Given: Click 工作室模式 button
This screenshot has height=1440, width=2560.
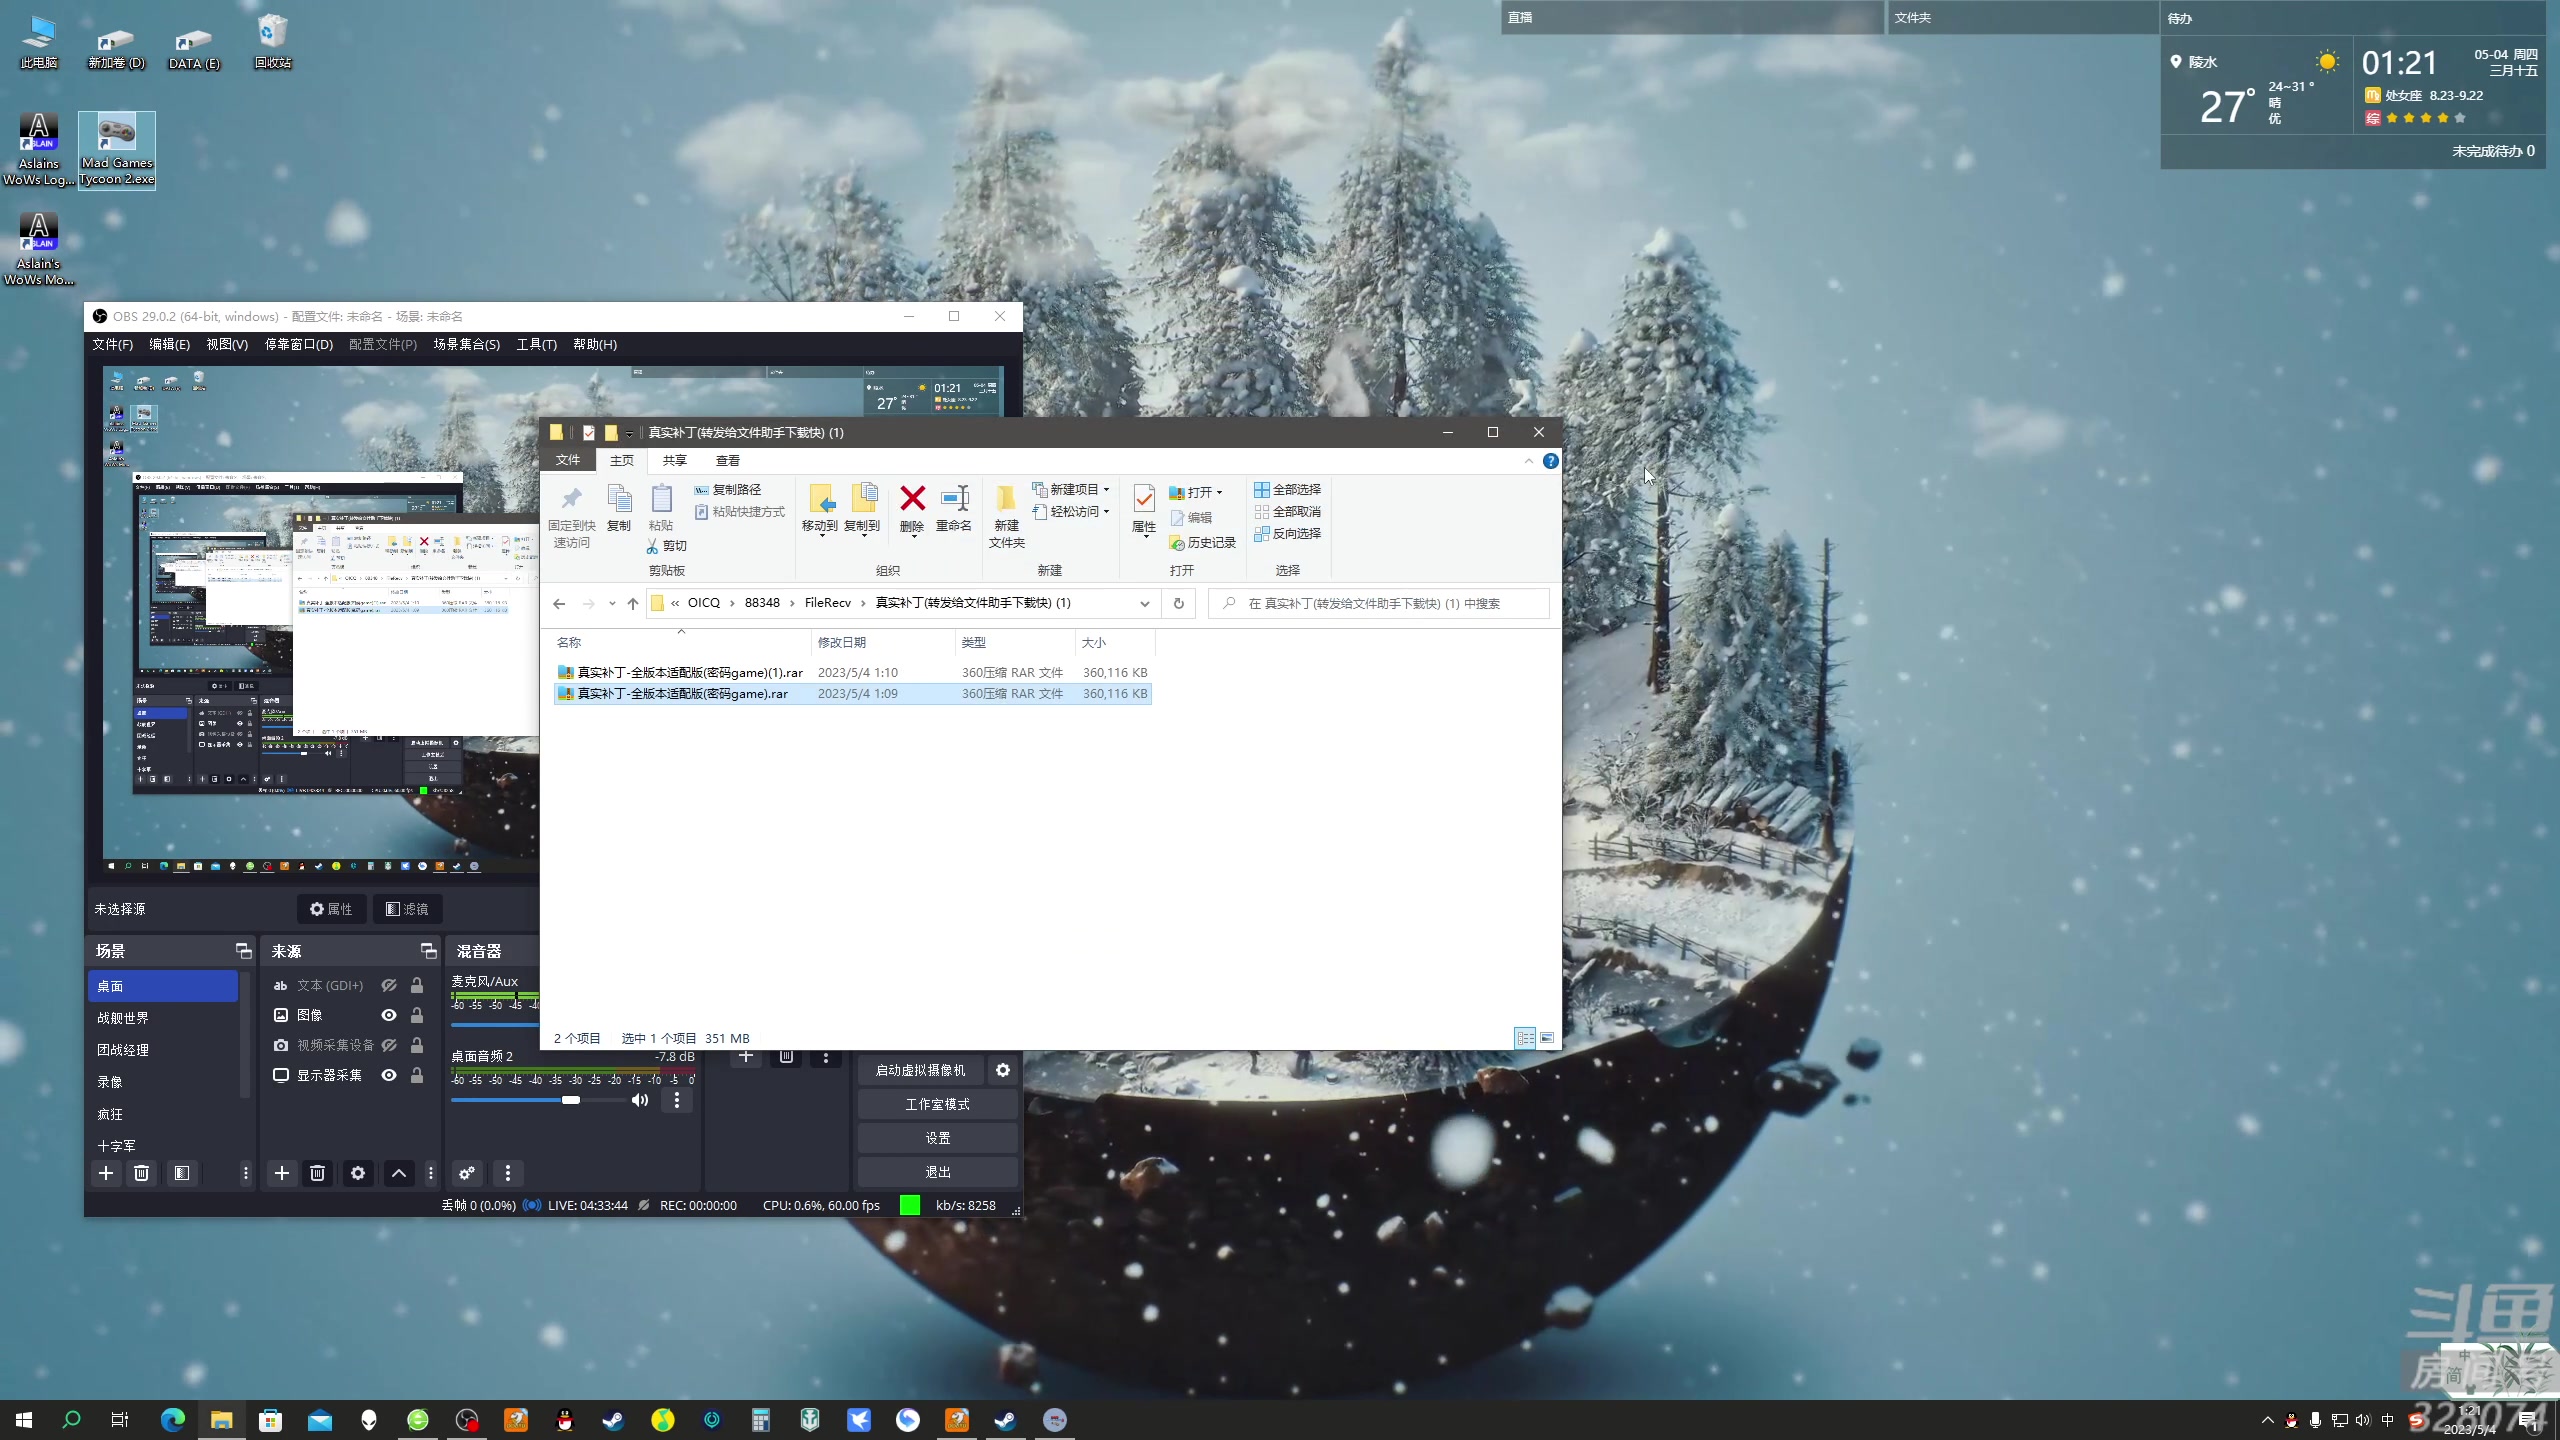Looking at the screenshot, I should point(937,1104).
